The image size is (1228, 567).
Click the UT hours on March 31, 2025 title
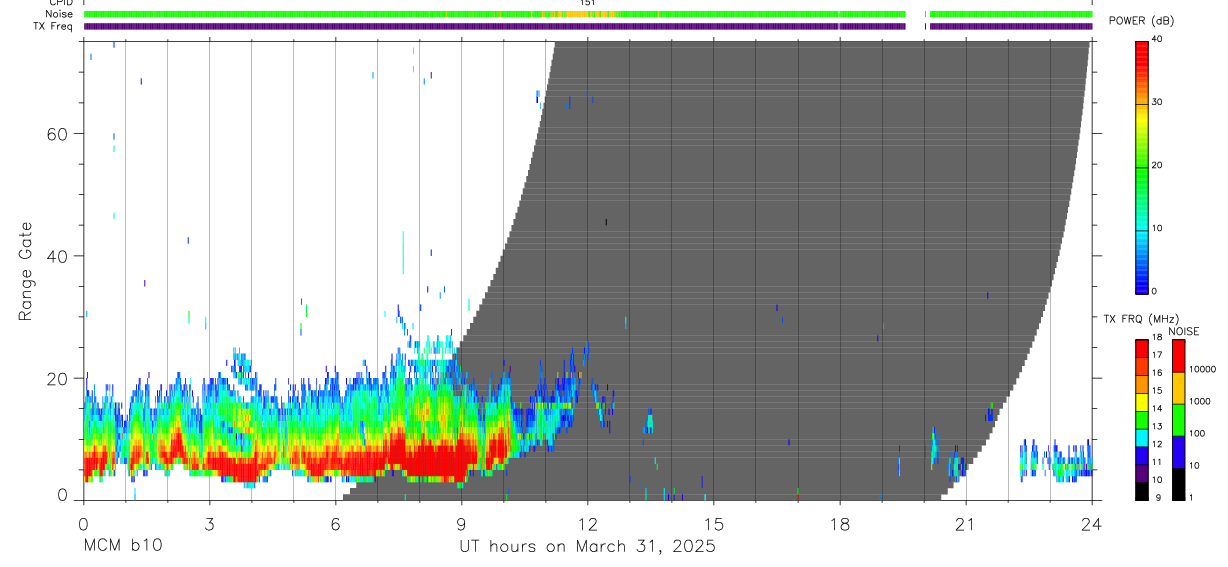point(587,546)
